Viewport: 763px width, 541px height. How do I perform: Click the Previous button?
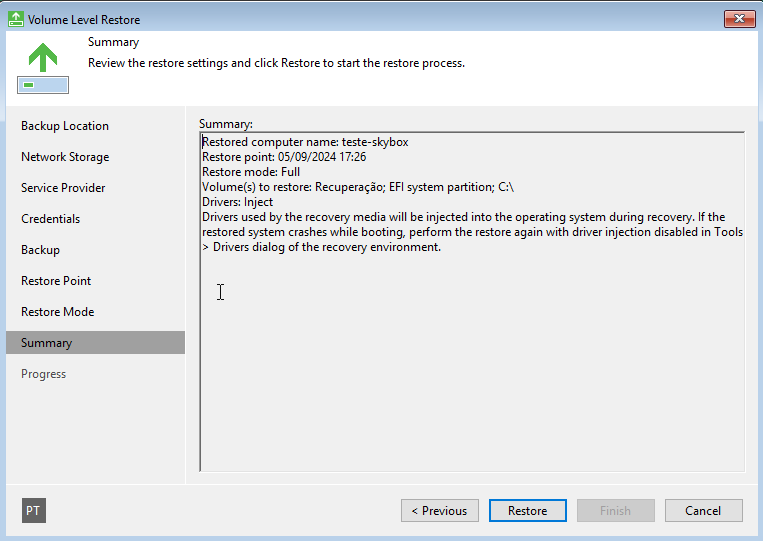point(440,510)
